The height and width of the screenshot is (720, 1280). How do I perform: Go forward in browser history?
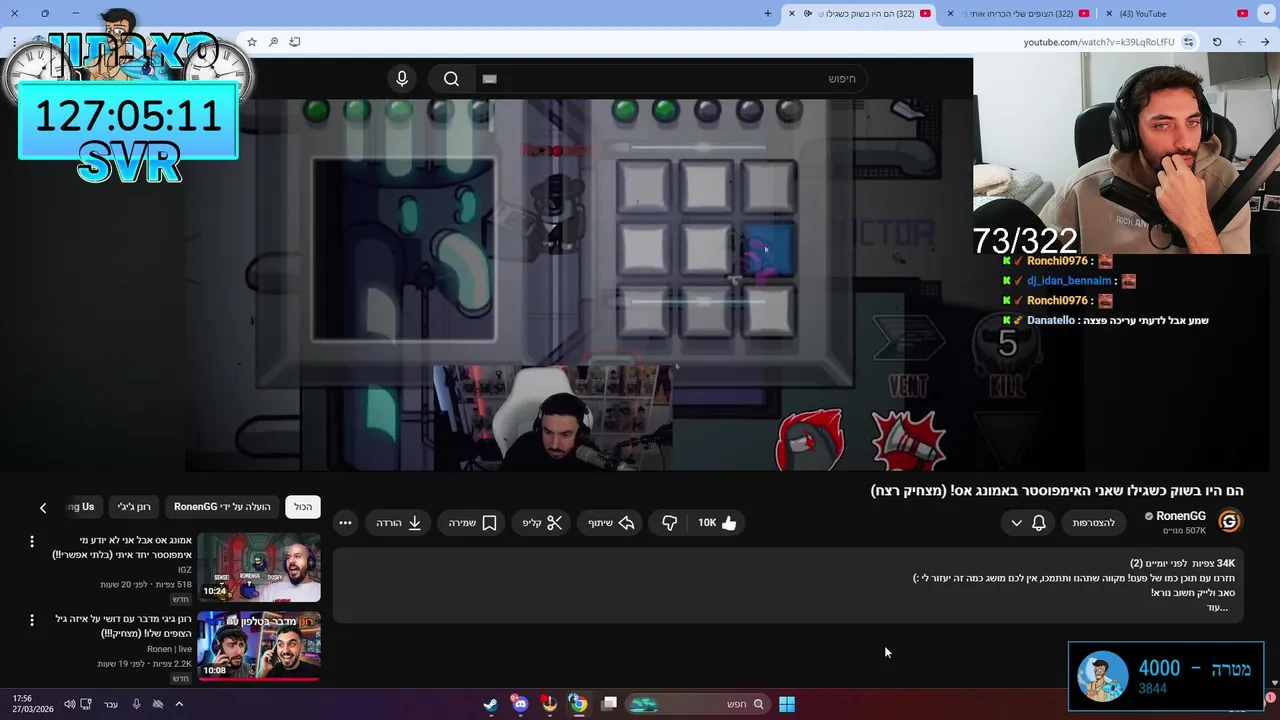coord(1241,42)
